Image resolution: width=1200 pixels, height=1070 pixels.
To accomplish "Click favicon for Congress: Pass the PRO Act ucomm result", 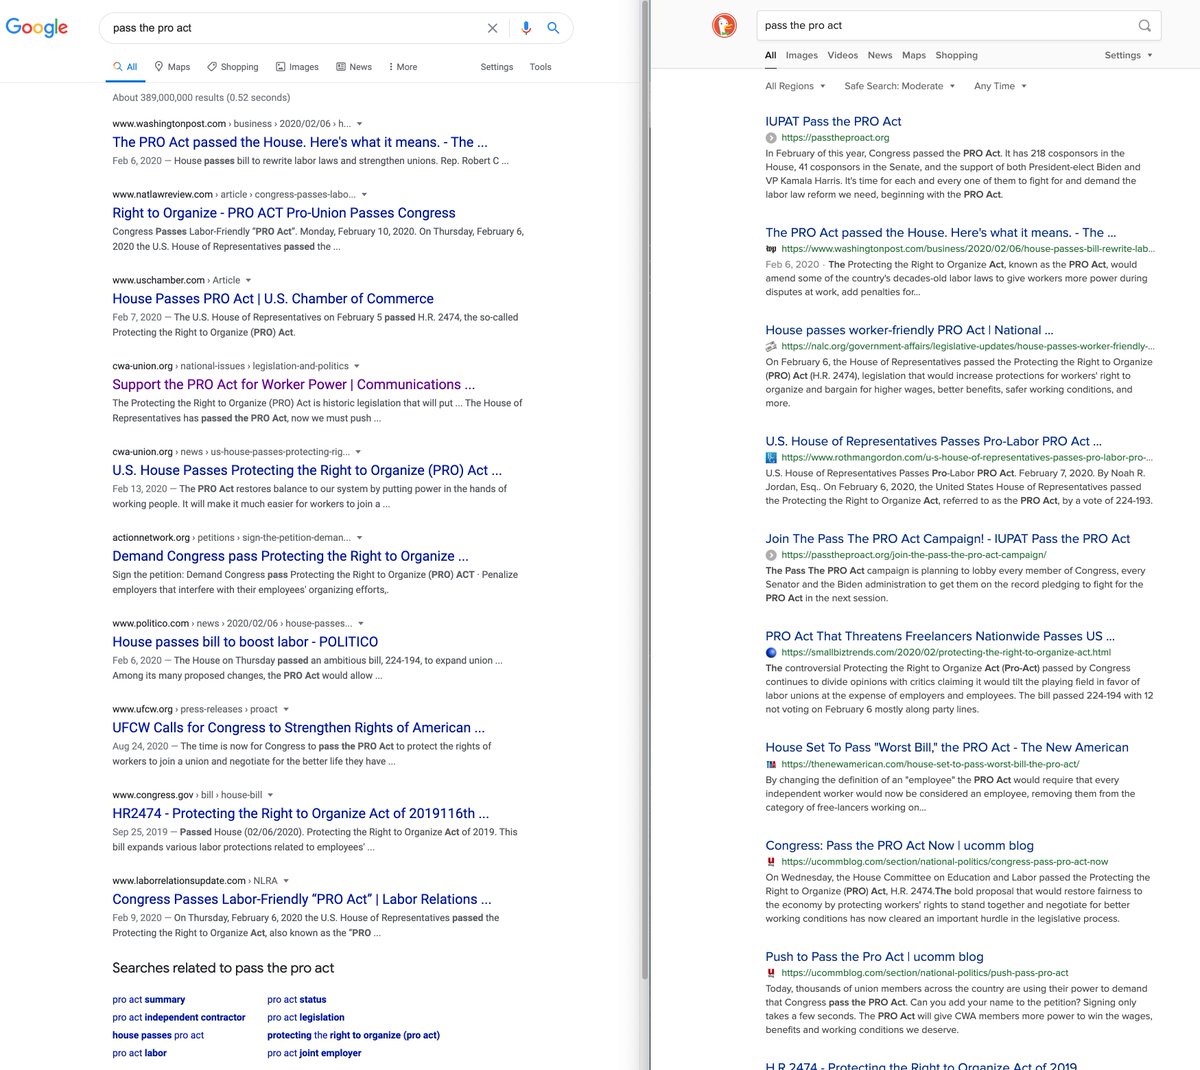I will point(771,861).
